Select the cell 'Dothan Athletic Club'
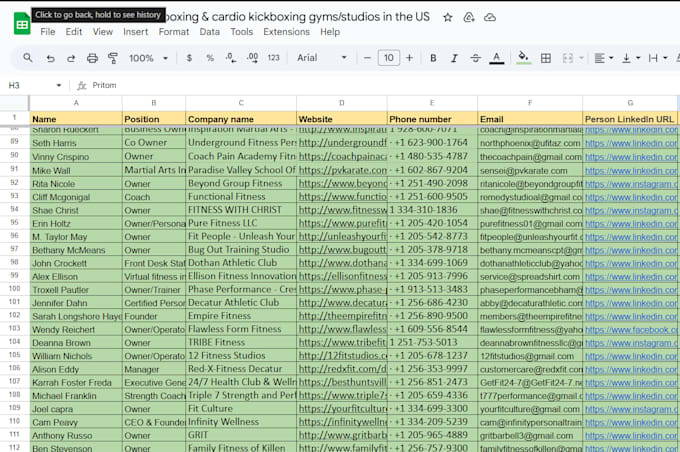Viewport: 680px width, 452px height. tap(241, 263)
